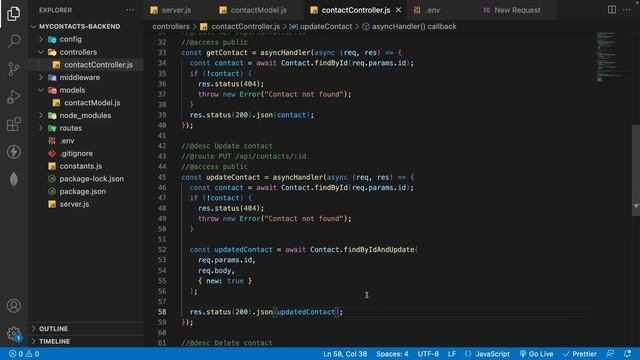This screenshot has height=360, width=640.
Task: Split the editor to the right
Action: (611, 9)
